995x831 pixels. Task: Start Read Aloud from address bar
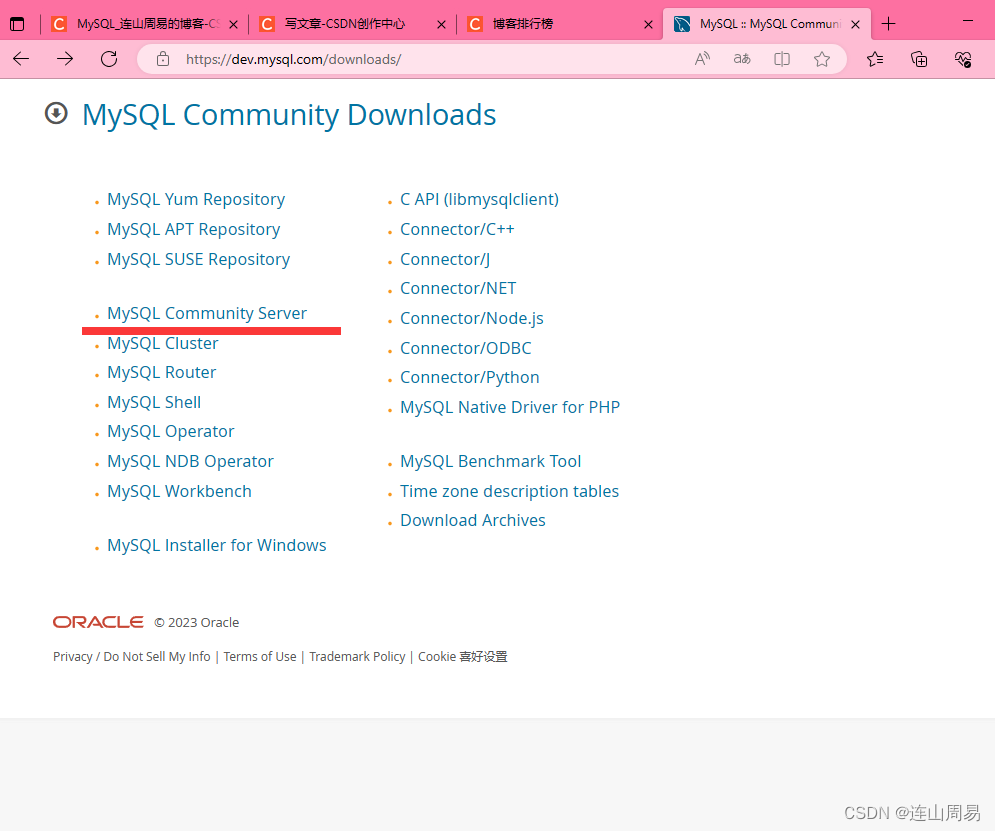tap(702, 59)
